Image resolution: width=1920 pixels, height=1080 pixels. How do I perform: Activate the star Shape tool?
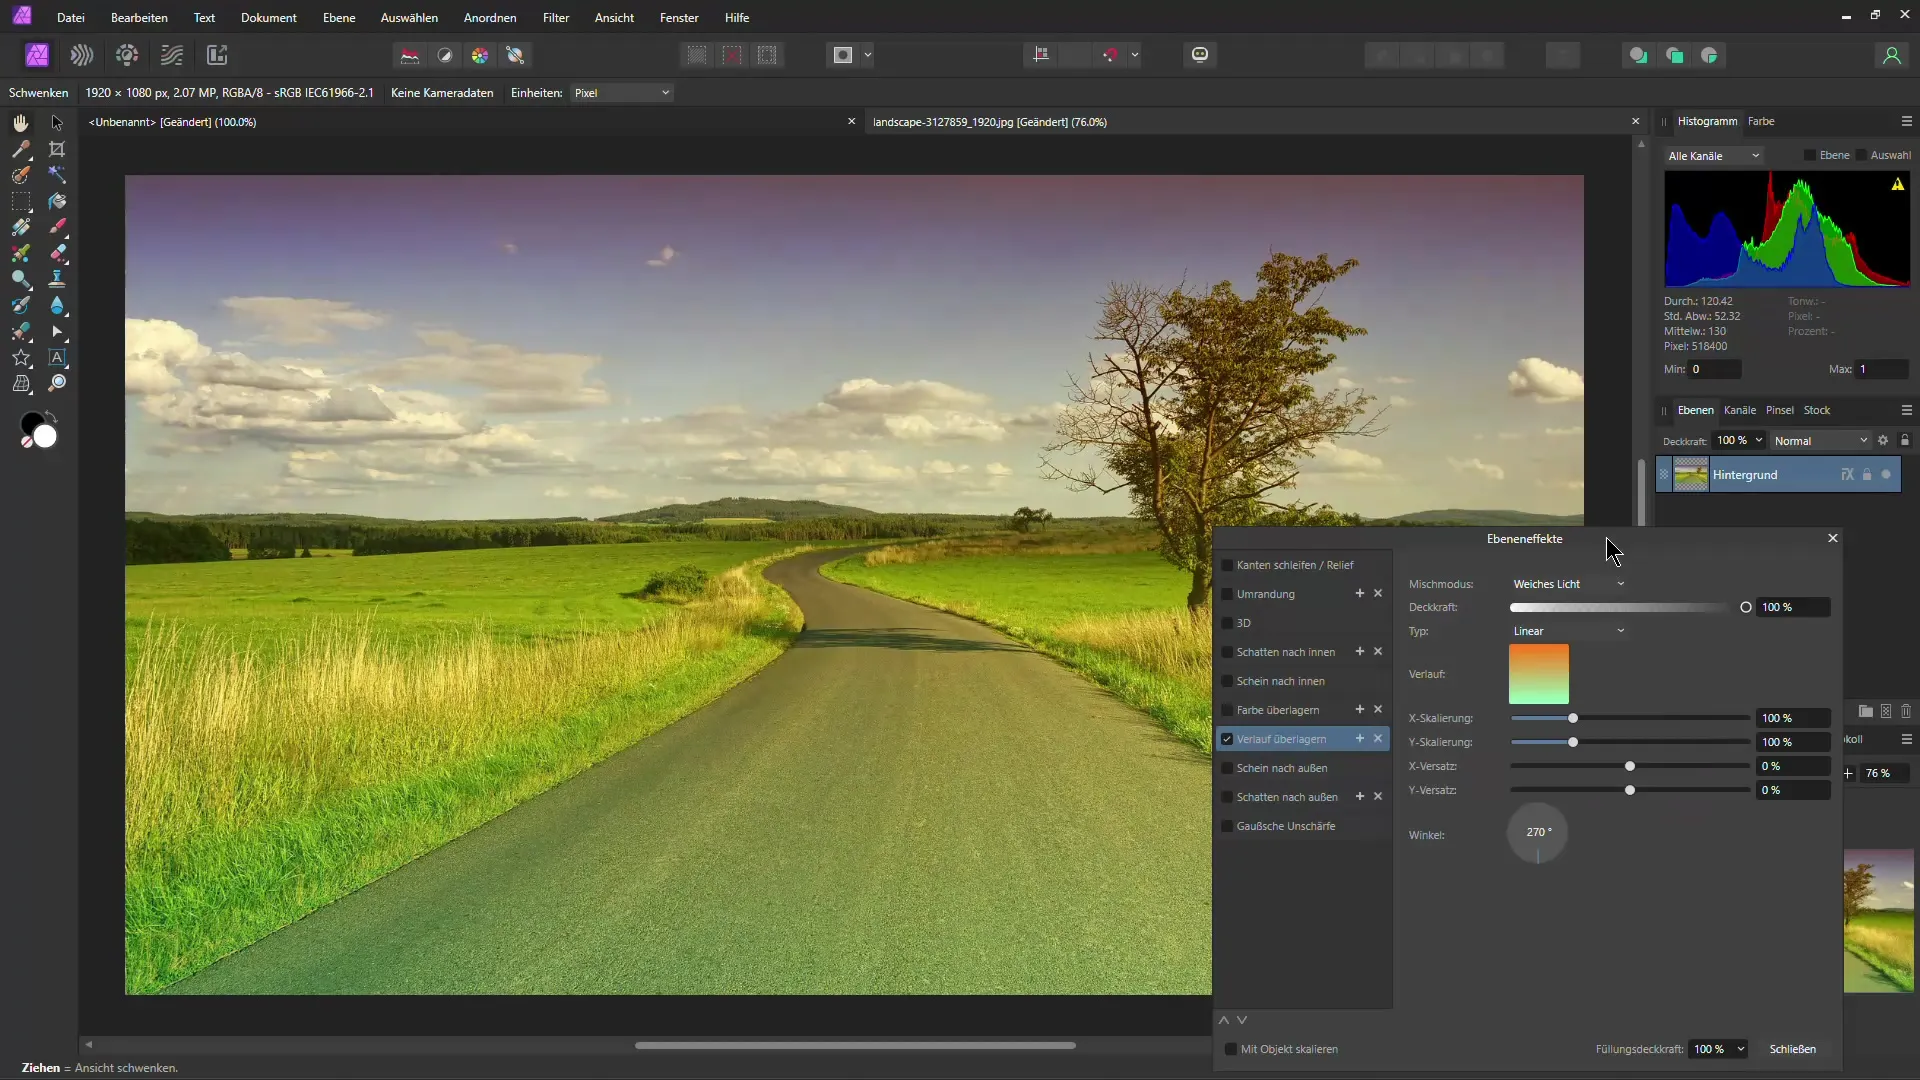pyautogui.click(x=20, y=357)
